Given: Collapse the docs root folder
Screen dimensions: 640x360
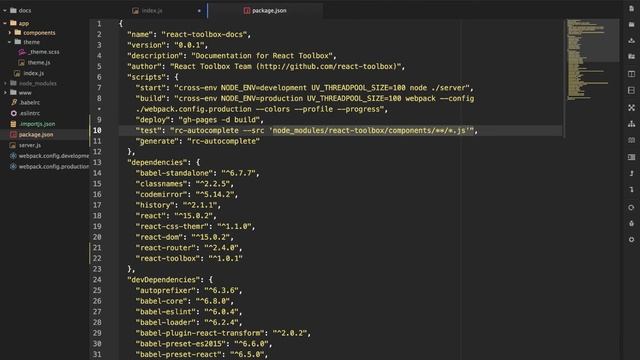Looking at the screenshot, I should (x=4, y=11).
